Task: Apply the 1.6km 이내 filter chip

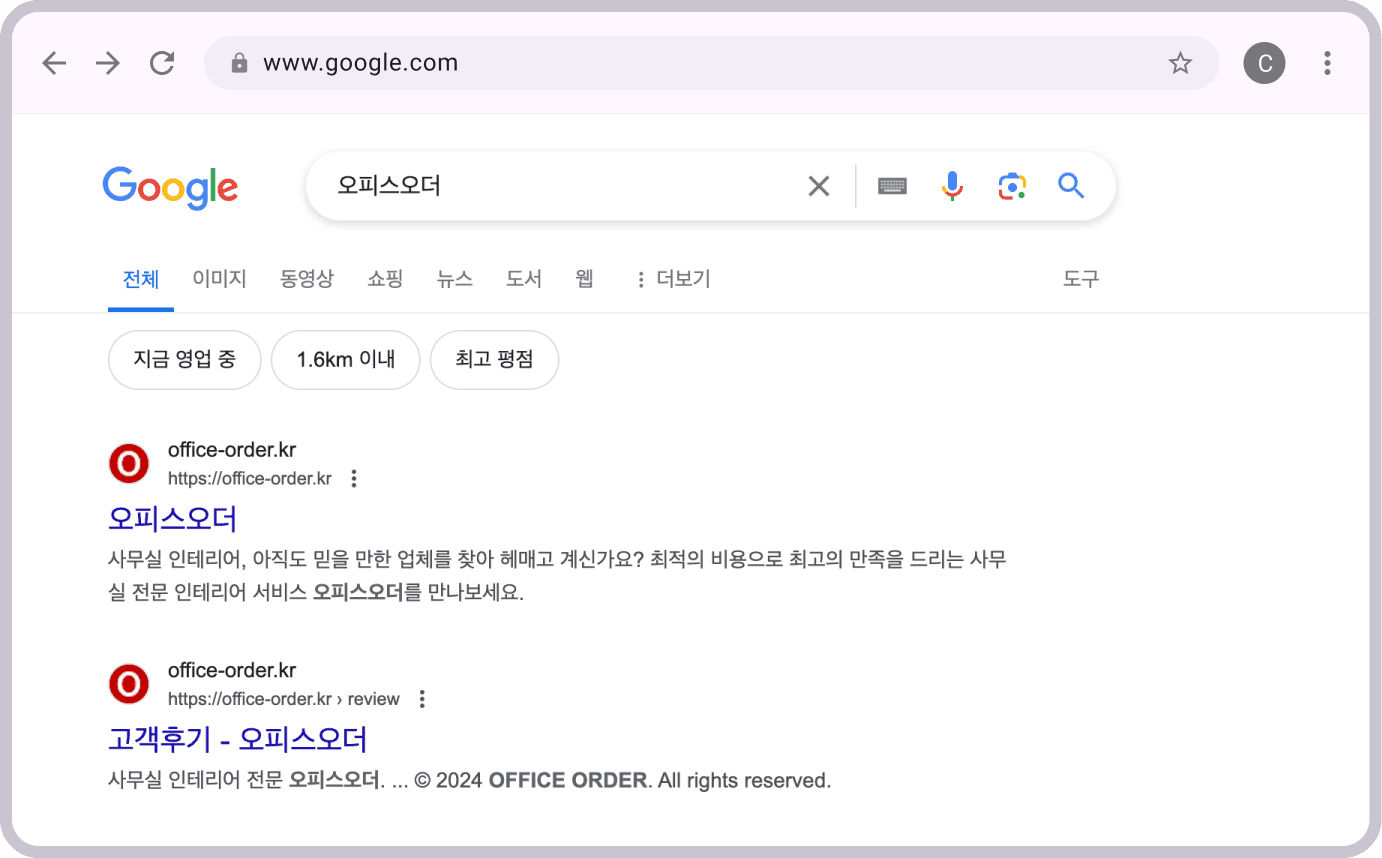Action: coord(346,360)
